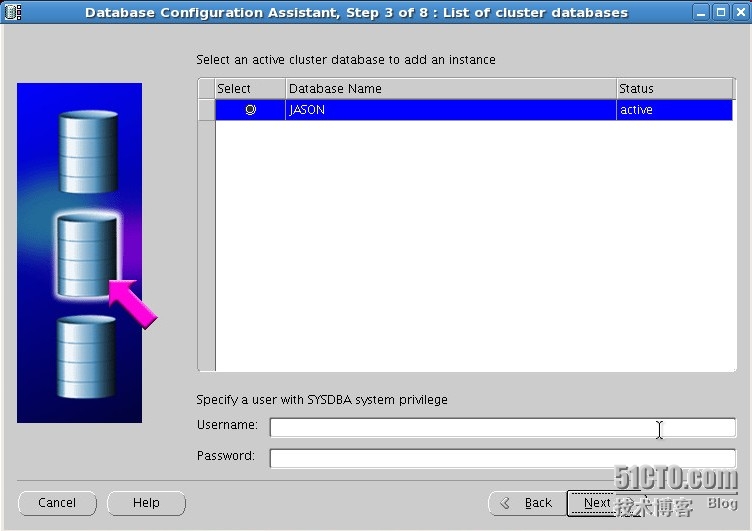Screen dimensions: 752x531
Task: Click the JASON database name cell
Action: pyautogui.click(x=450, y=110)
